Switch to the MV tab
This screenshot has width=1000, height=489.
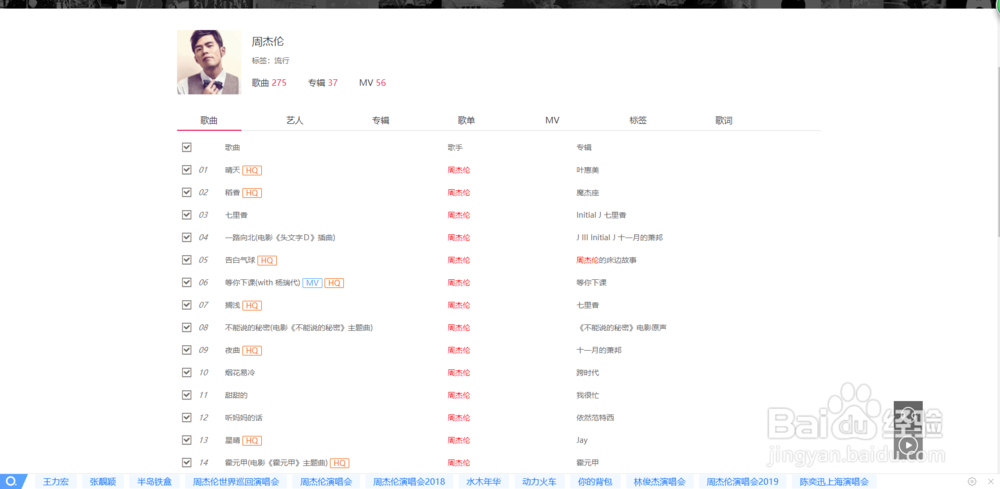click(x=552, y=120)
